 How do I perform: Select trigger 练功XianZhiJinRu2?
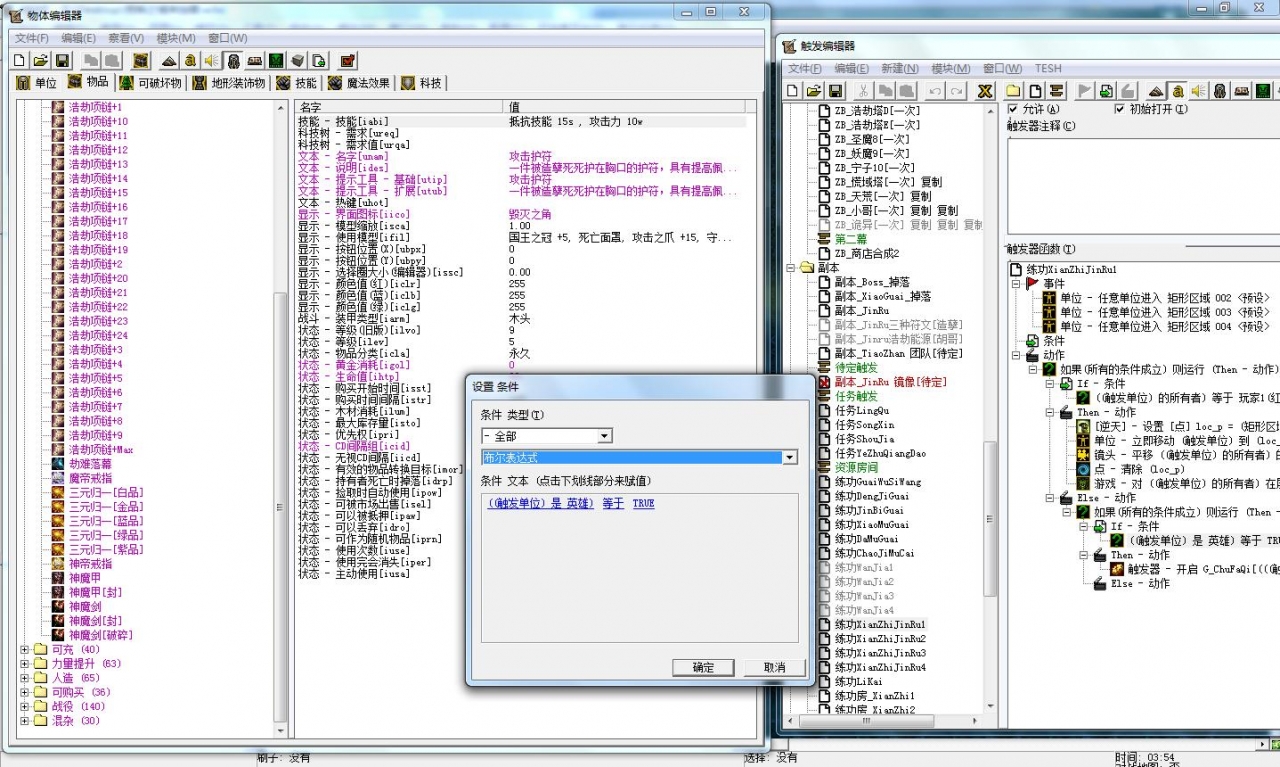click(x=880, y=638)
